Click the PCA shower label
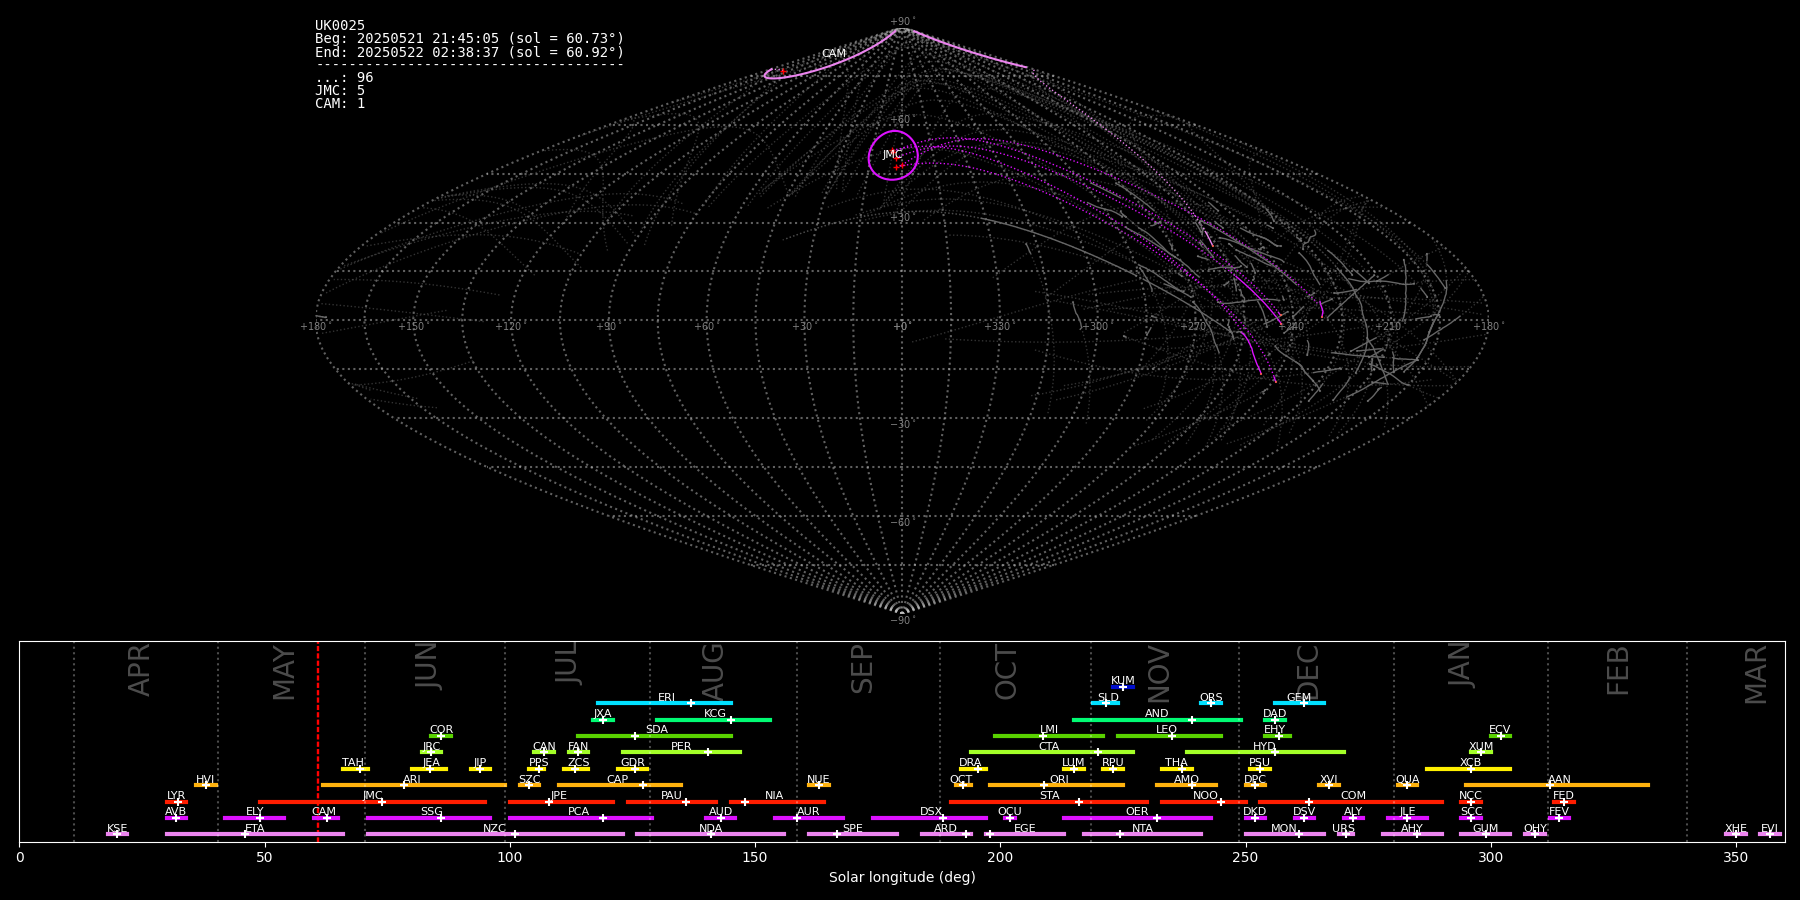The height and width of the screenshot is (900, 1800). click(578, 812)
